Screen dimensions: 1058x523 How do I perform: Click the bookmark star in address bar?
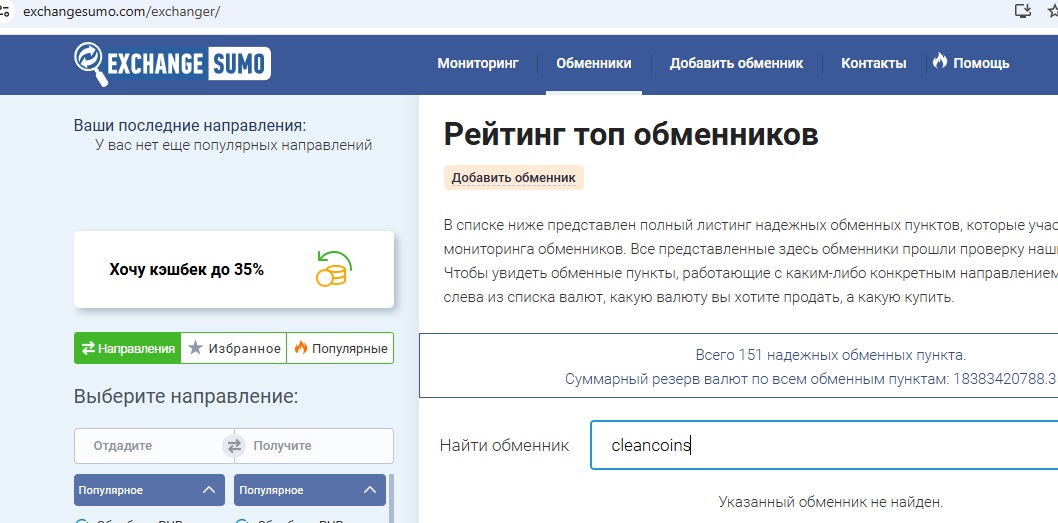[1052, 11]
